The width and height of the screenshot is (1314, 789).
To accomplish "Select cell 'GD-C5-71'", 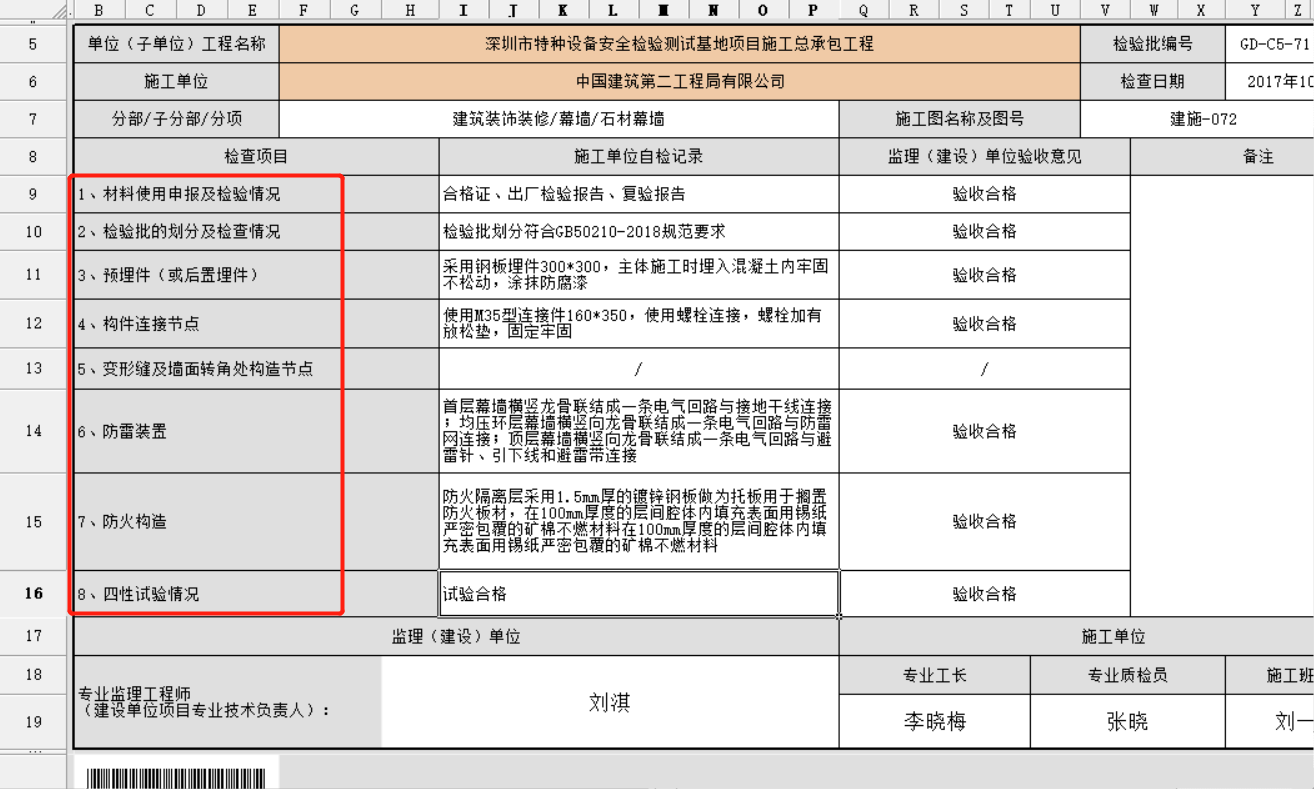I will click(x=1270, y=44).
